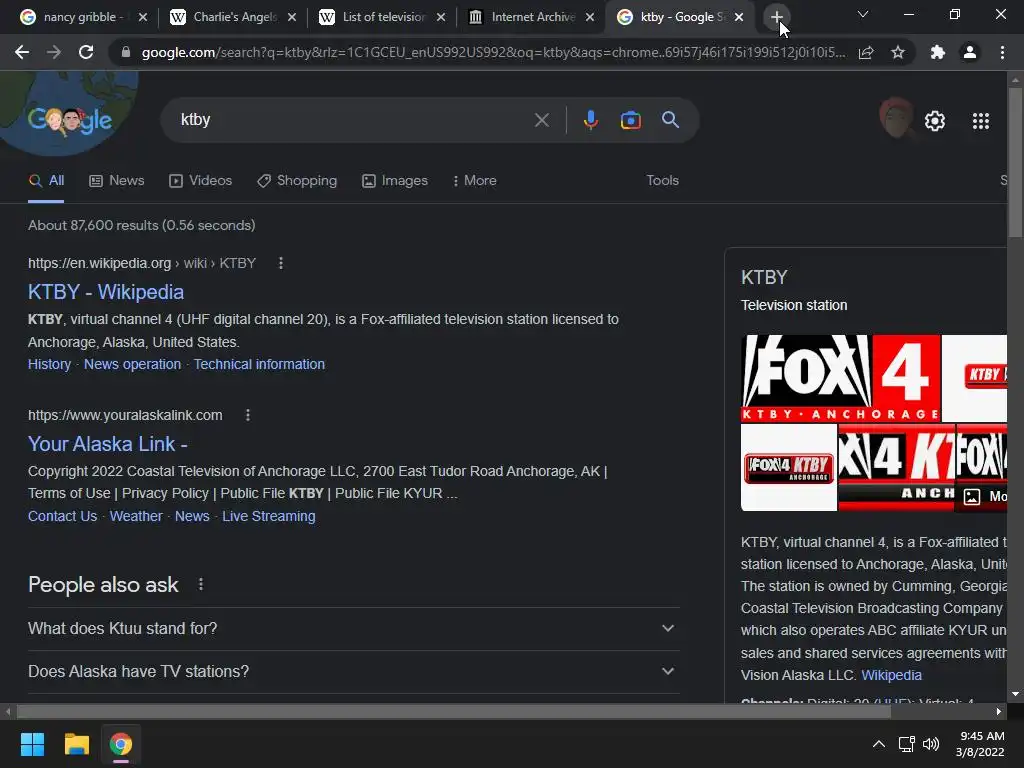Clear the search box text
This screenshot has height=768, width=1024.
click(541, 120)
